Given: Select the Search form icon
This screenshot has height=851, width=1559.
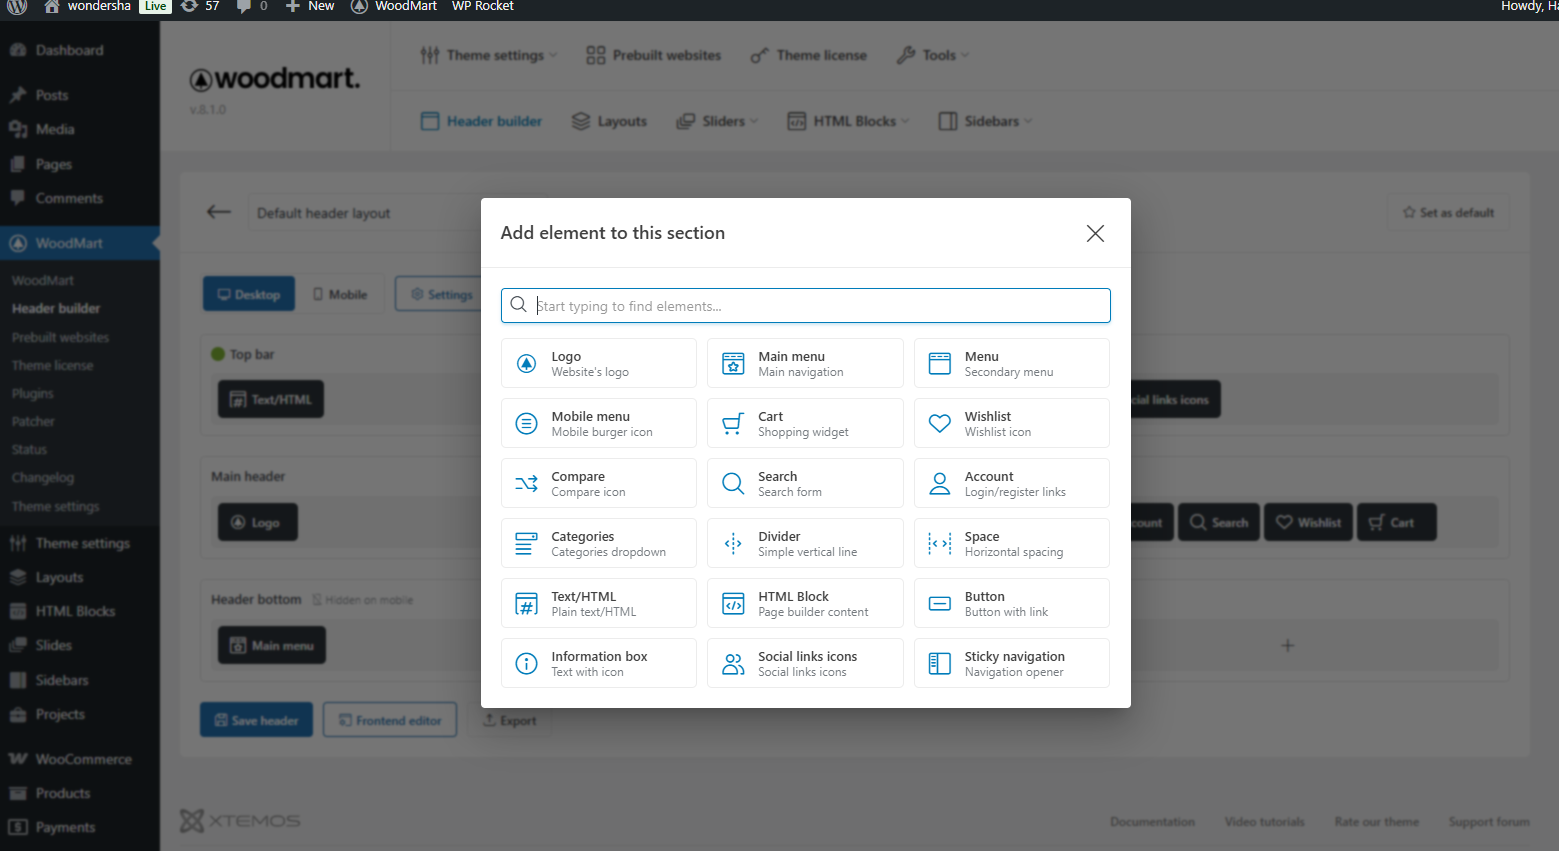Looking at the screenshot, I should 733,484.
